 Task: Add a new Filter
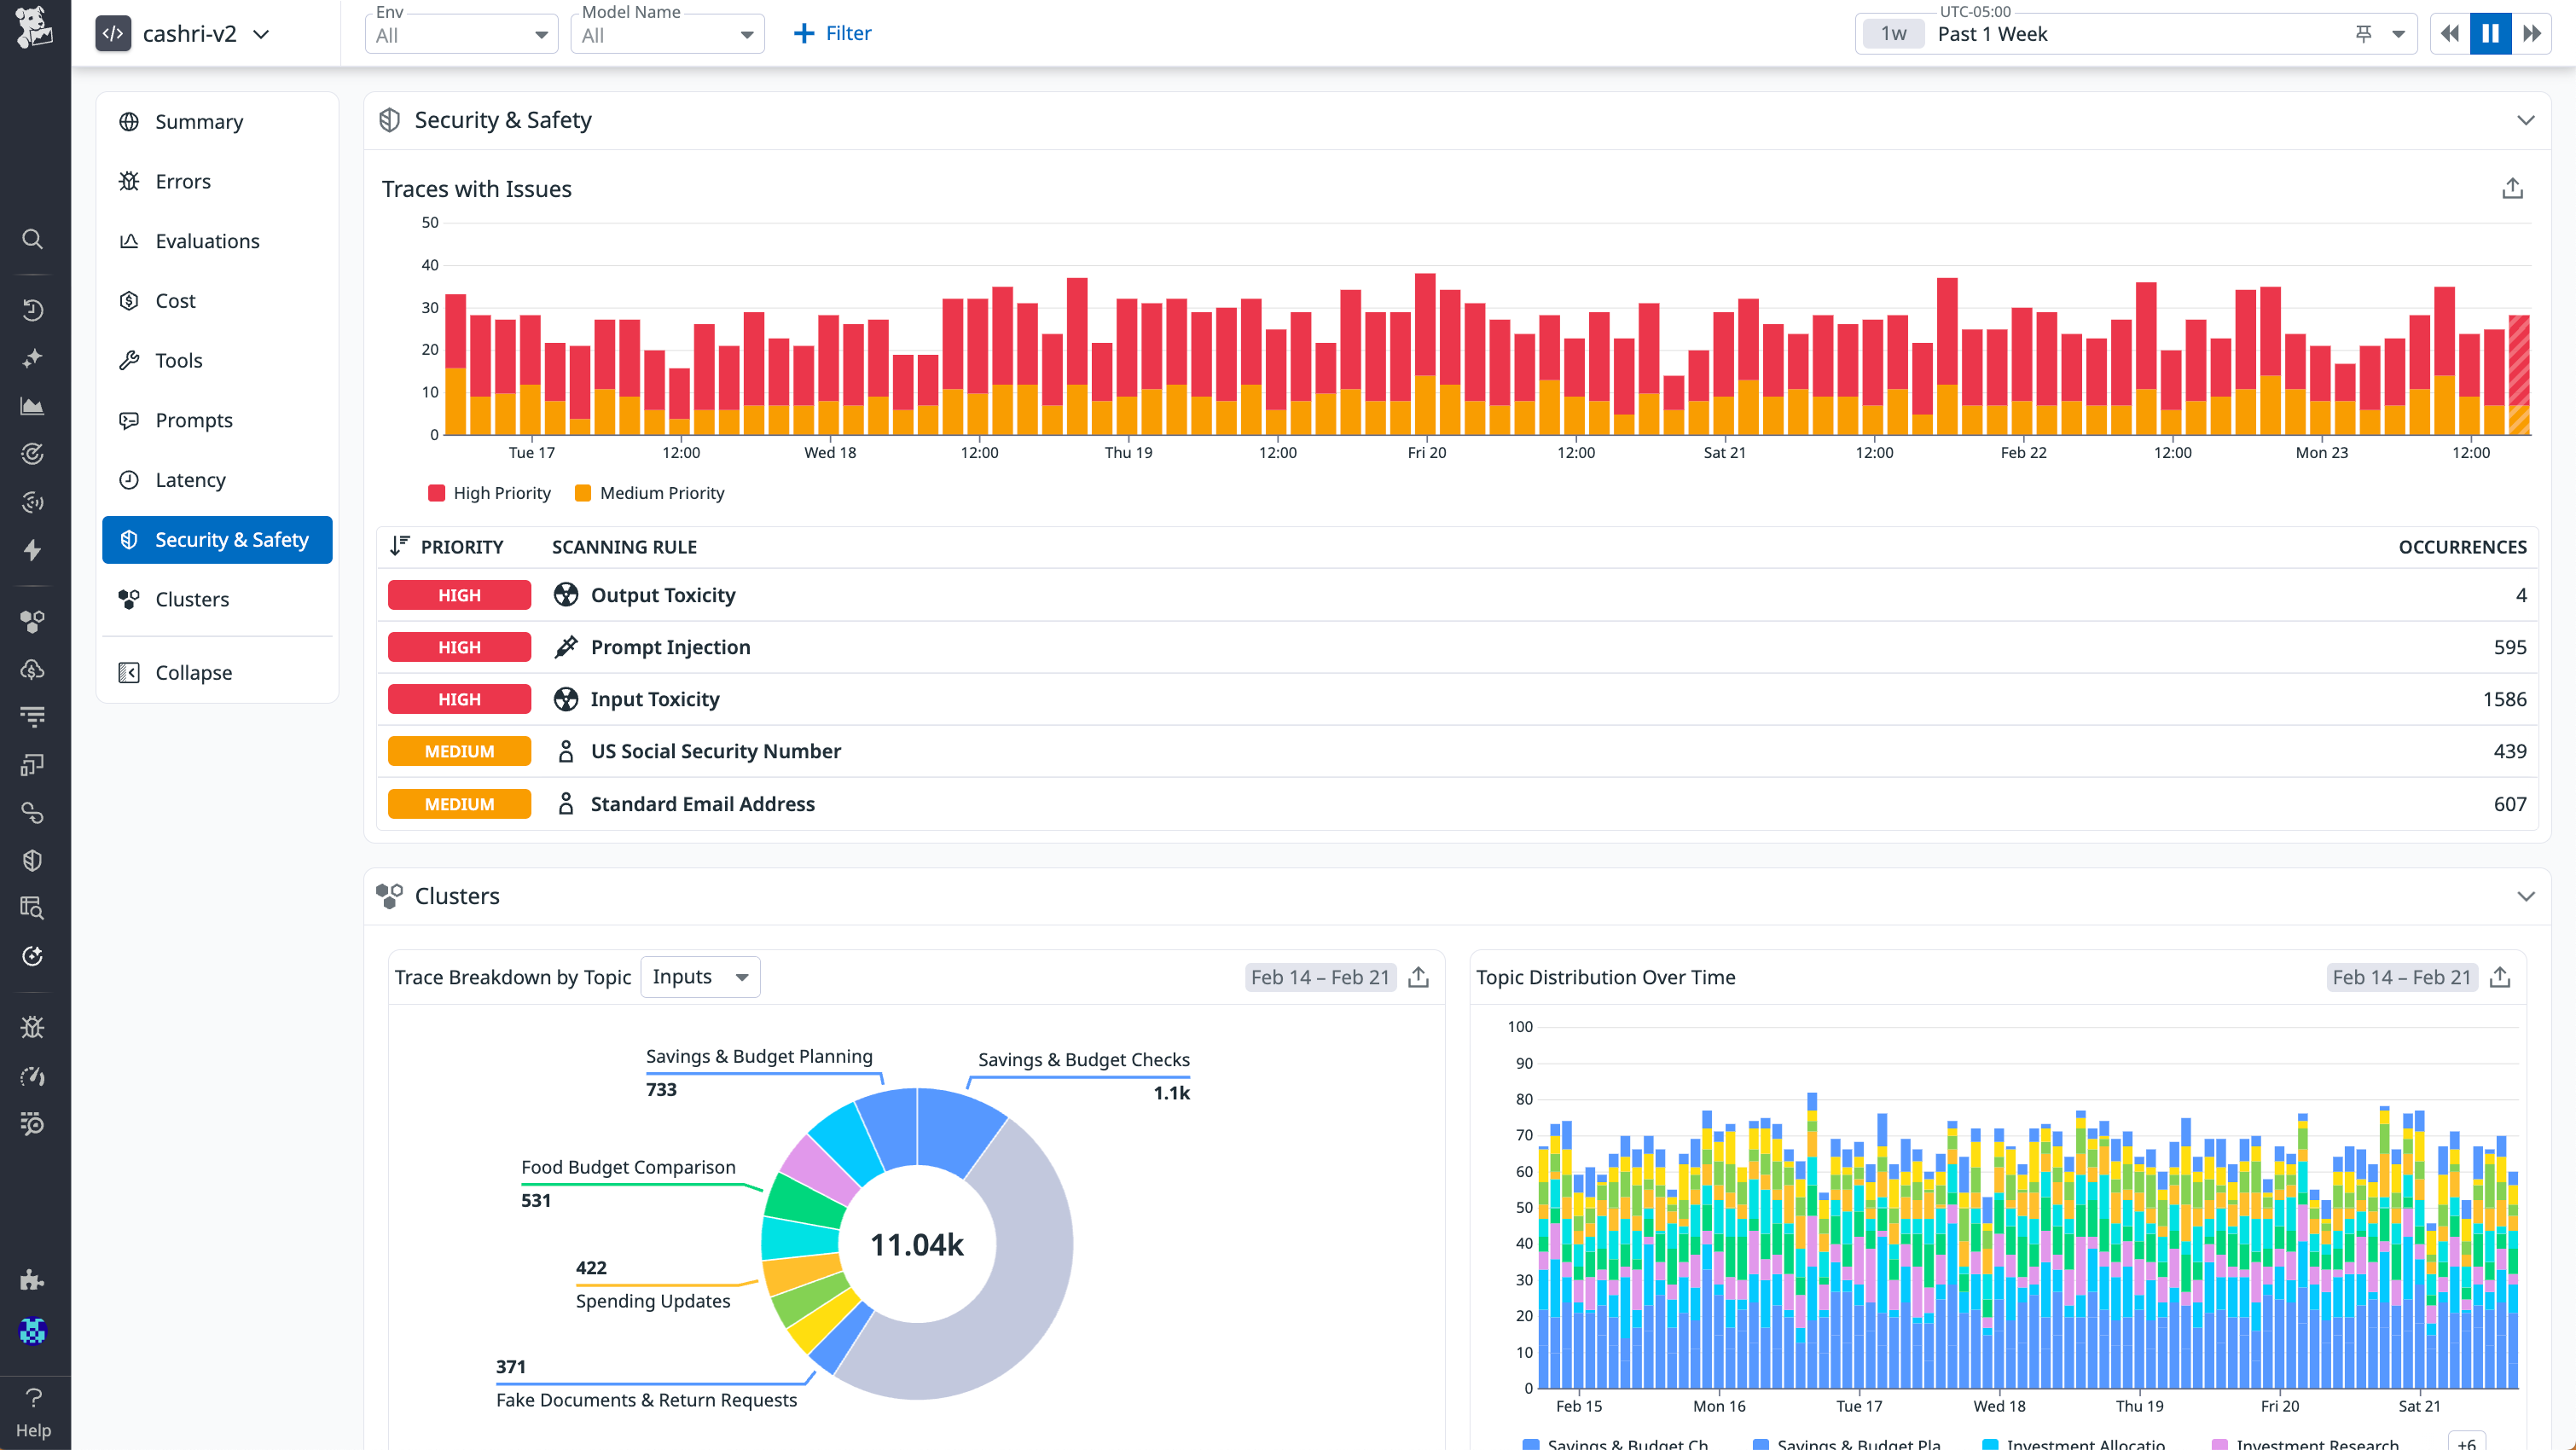832,34
